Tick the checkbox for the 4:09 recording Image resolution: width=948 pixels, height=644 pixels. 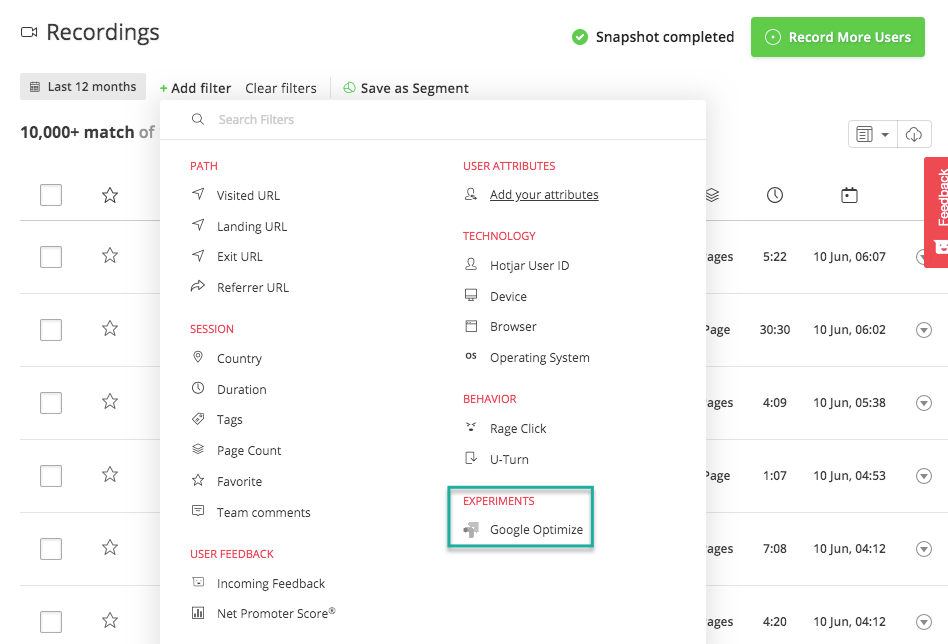(51, 403)
